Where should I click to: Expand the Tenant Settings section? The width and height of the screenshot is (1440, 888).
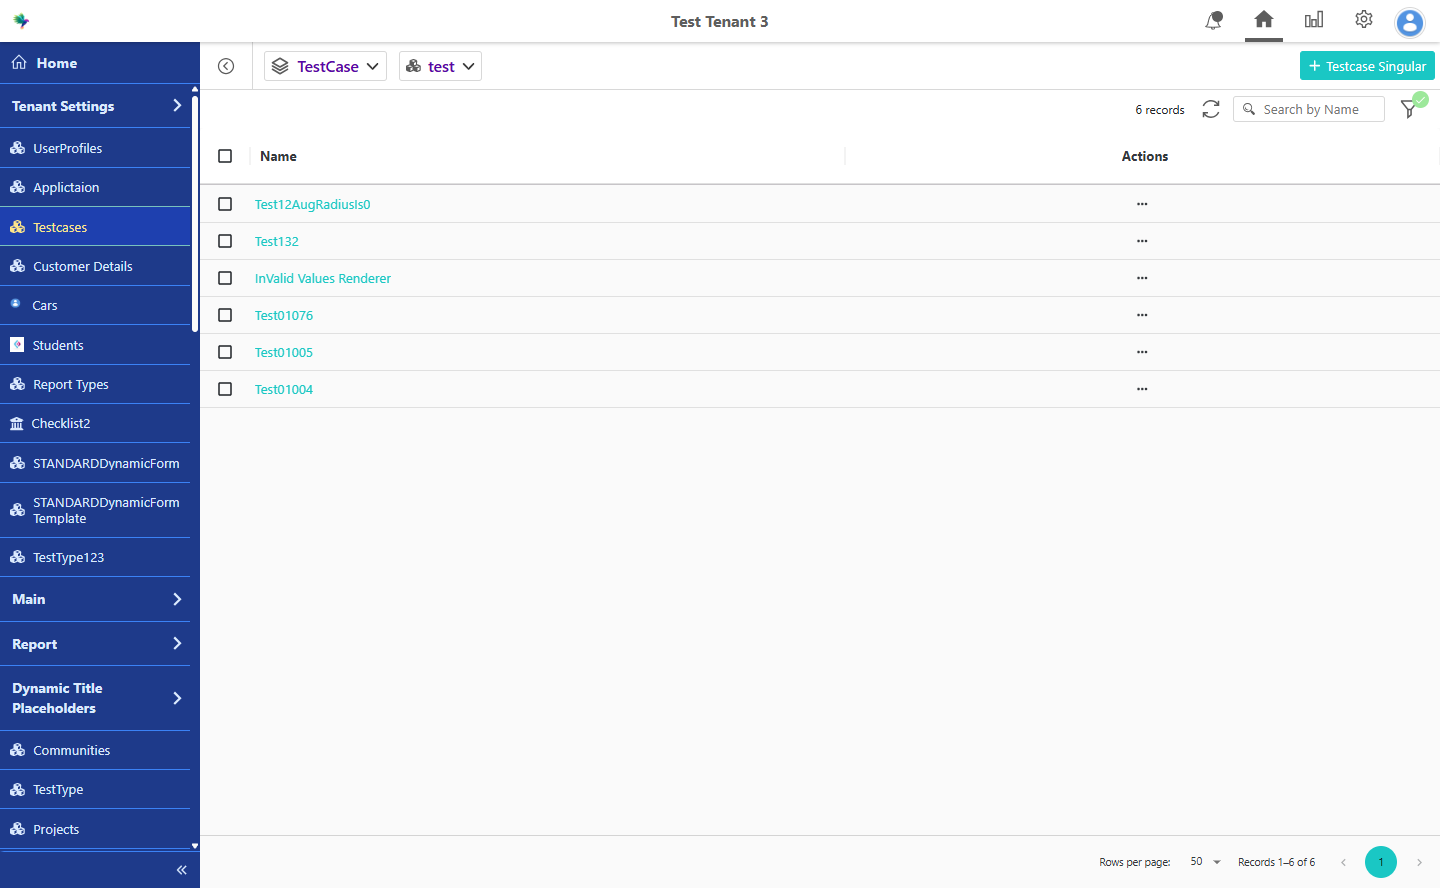pyautogui.click(x=95, y=106)
